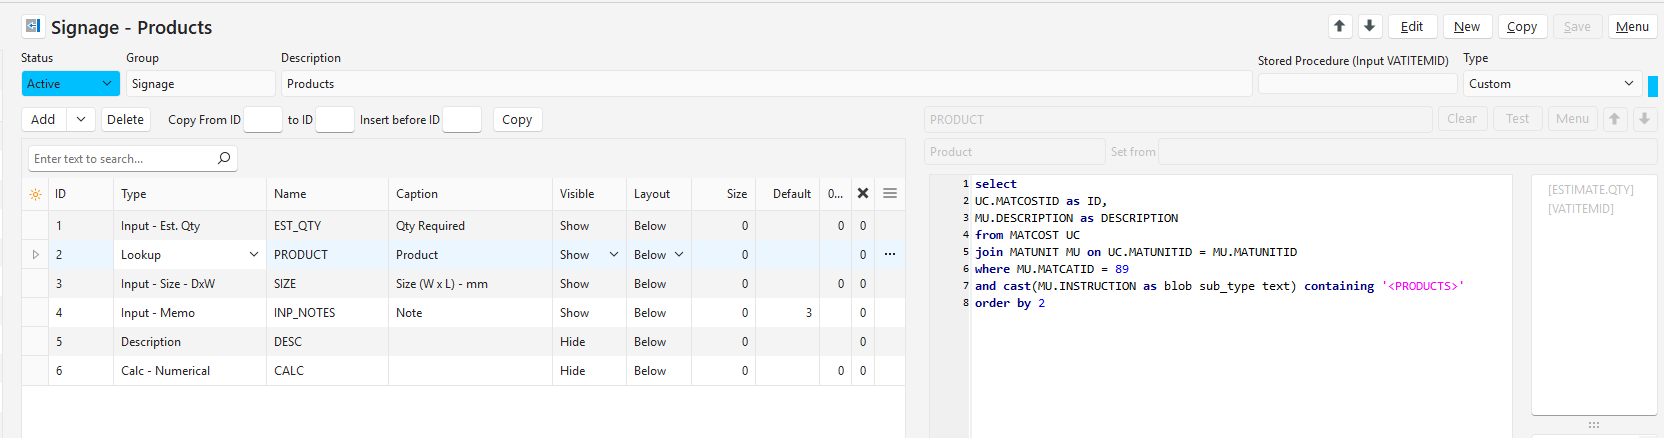Click the 'Qty Required' caption cell
1664x438 pixels.
pyautogui.click(x=470, y=226)
